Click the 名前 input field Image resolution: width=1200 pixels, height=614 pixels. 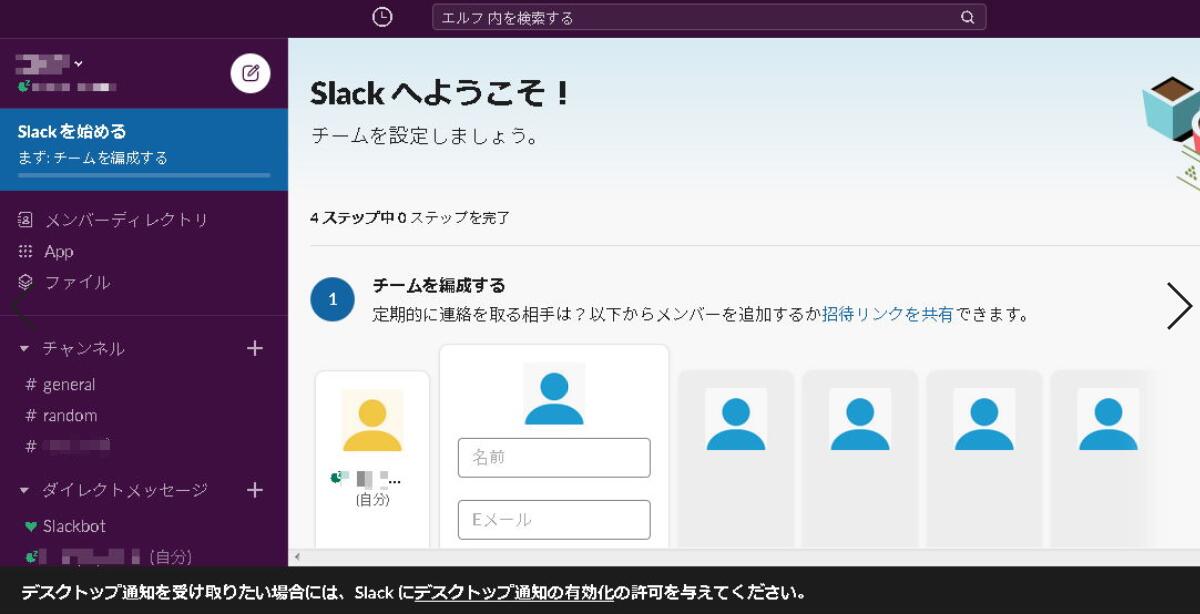[554, 457]
